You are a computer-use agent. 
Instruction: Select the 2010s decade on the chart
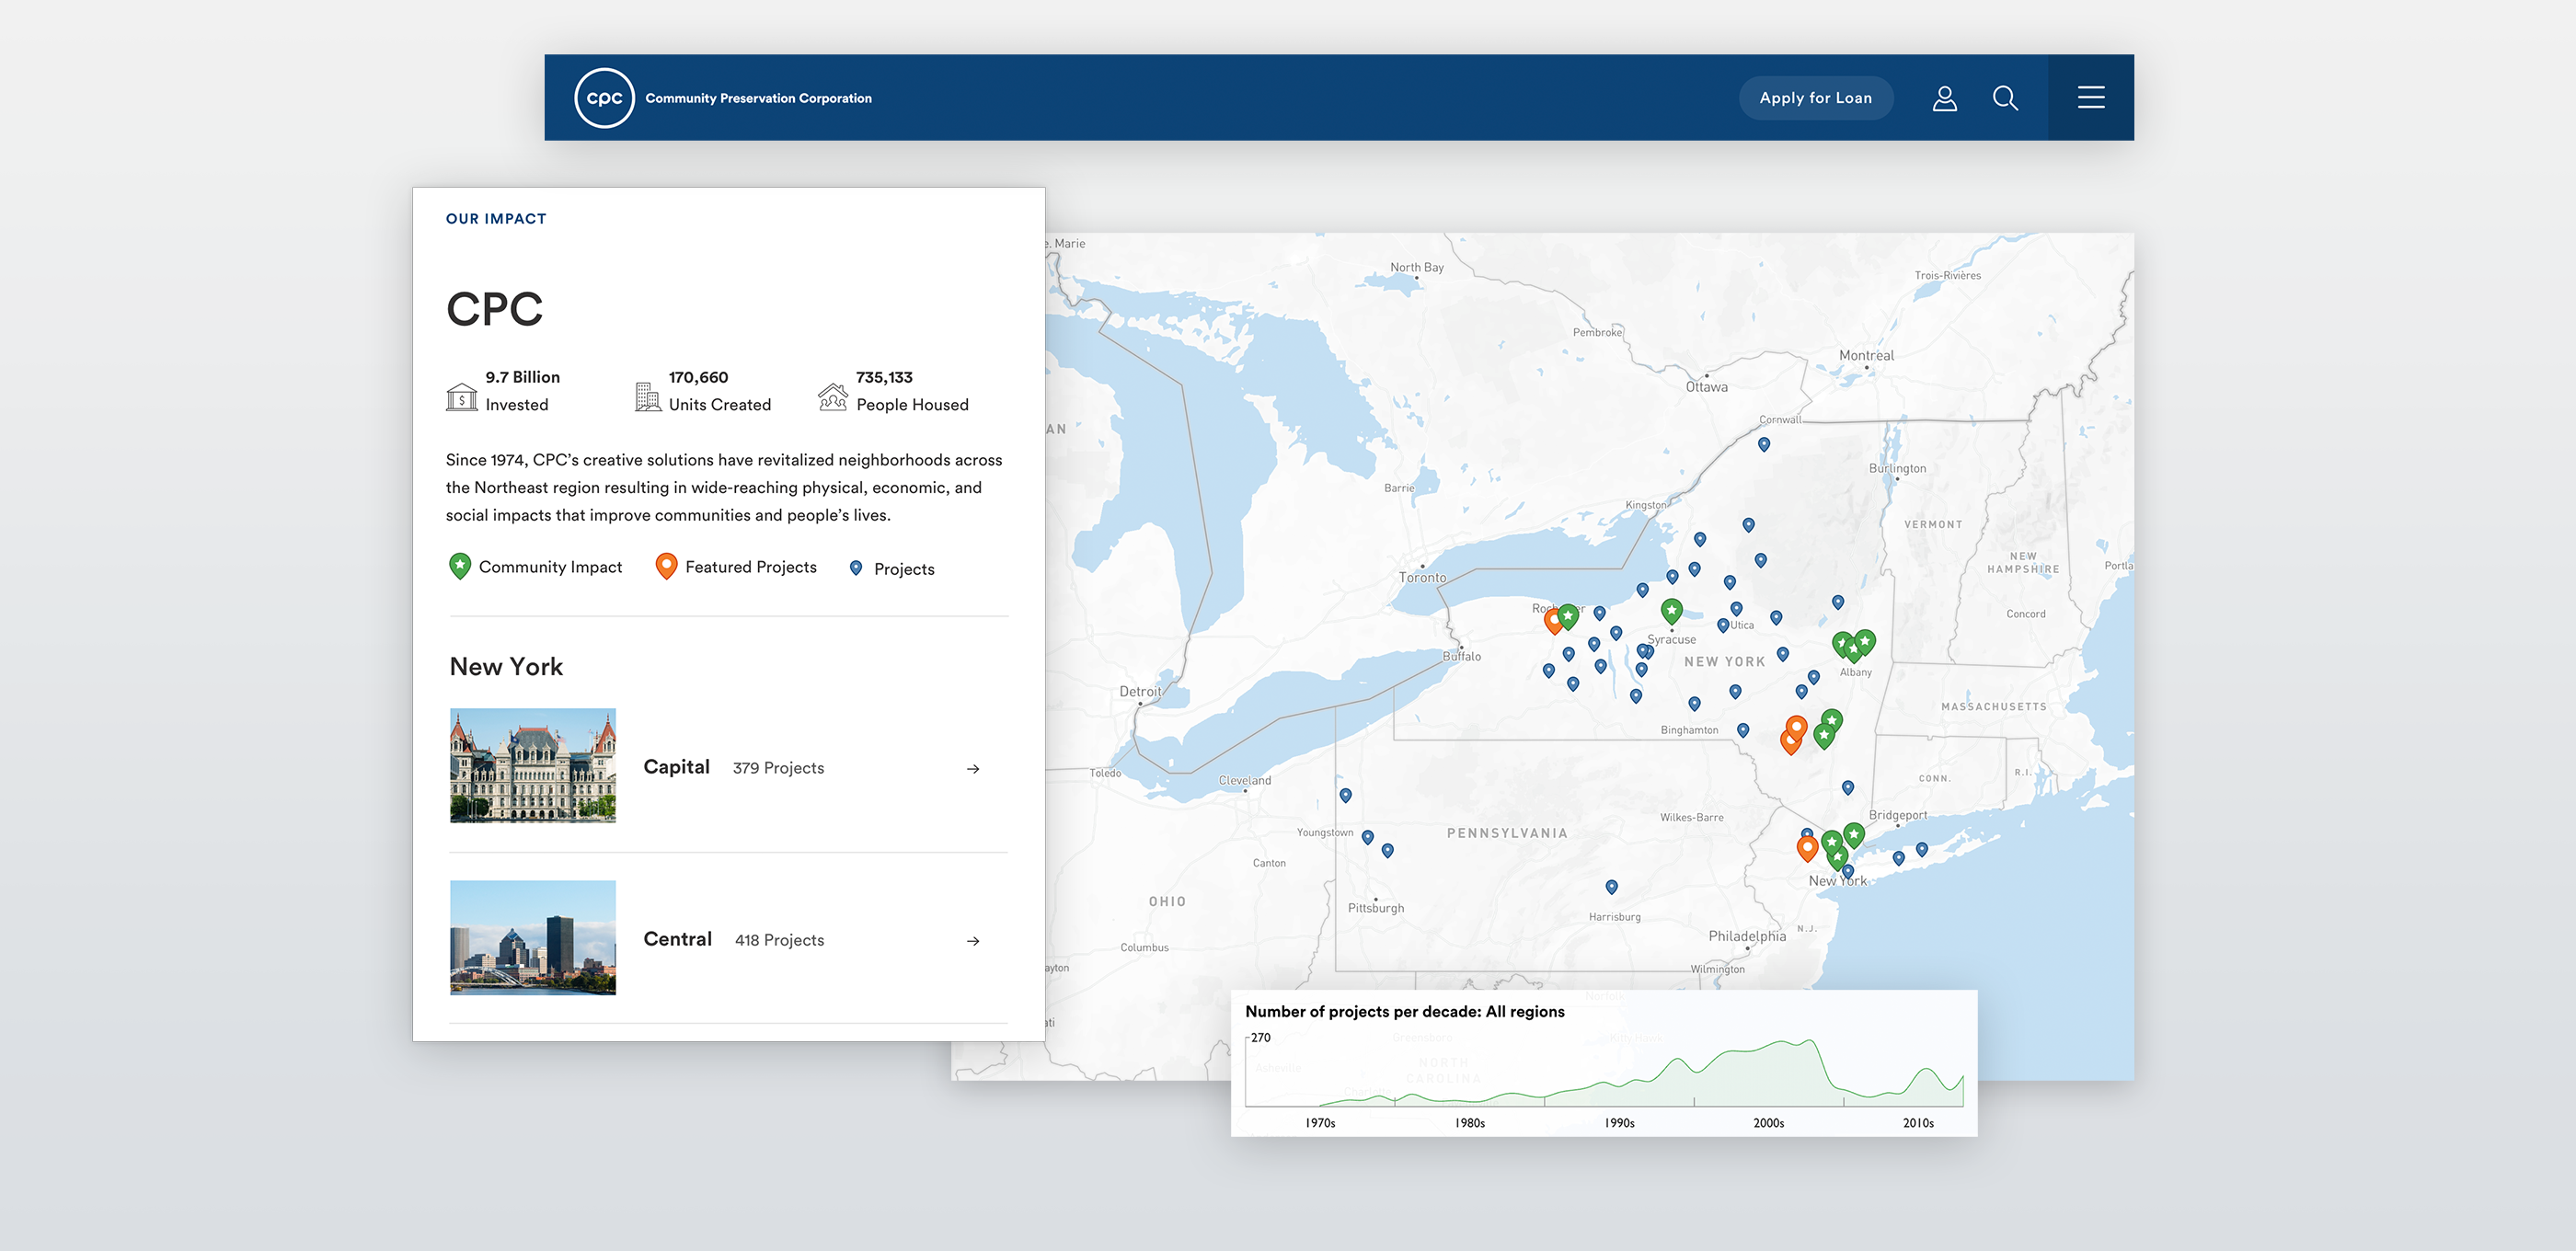tap(1918, 1123)
